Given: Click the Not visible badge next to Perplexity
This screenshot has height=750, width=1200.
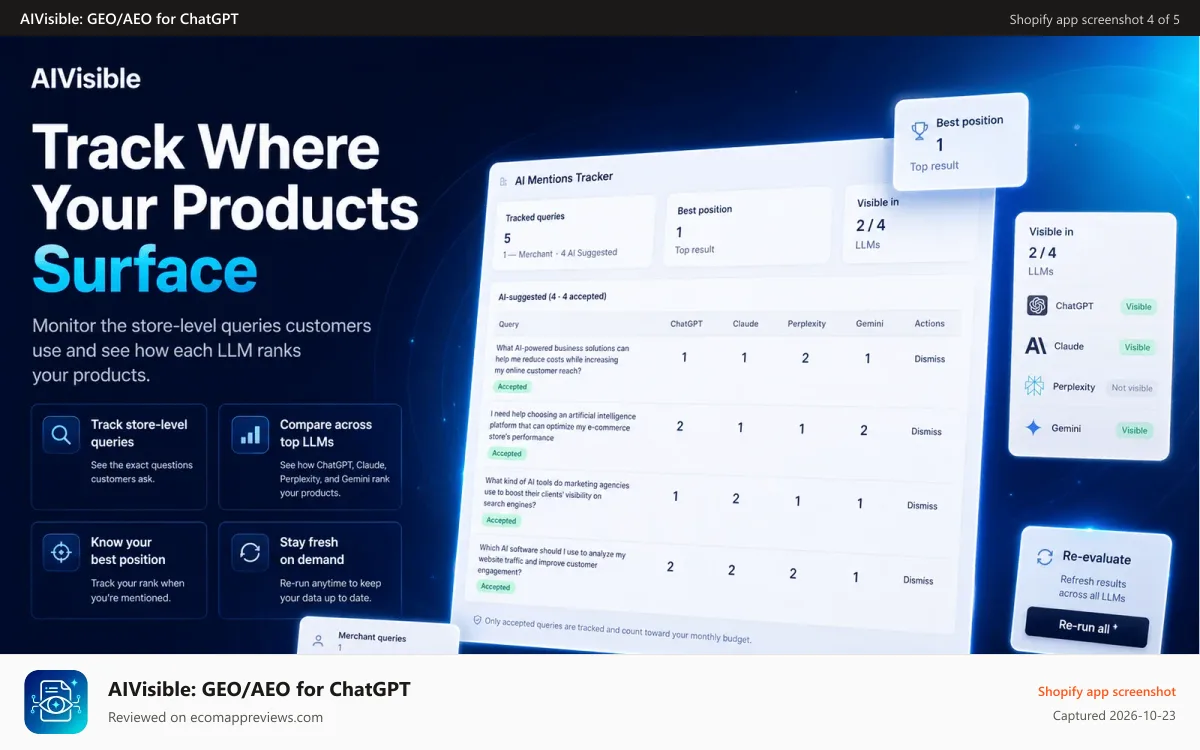Looking at the screenshot, I should [x=1132, y=388].
